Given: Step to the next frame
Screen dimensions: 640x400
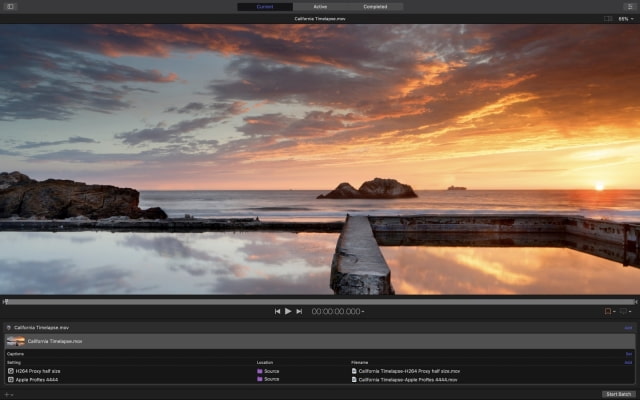Looking at the screenshot, I should [x=299, y=311].
